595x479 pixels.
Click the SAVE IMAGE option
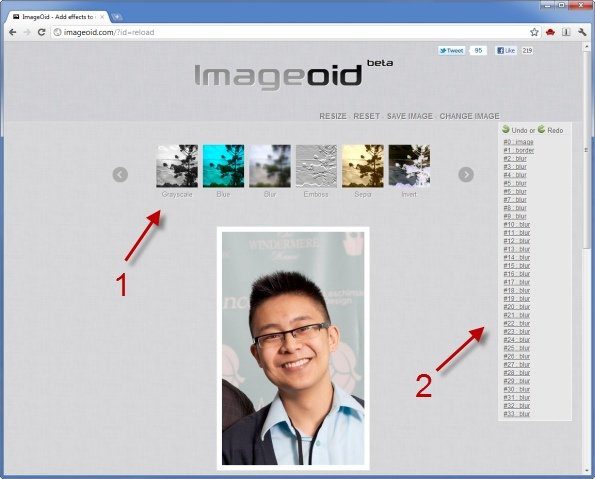[x=410, y=116]
